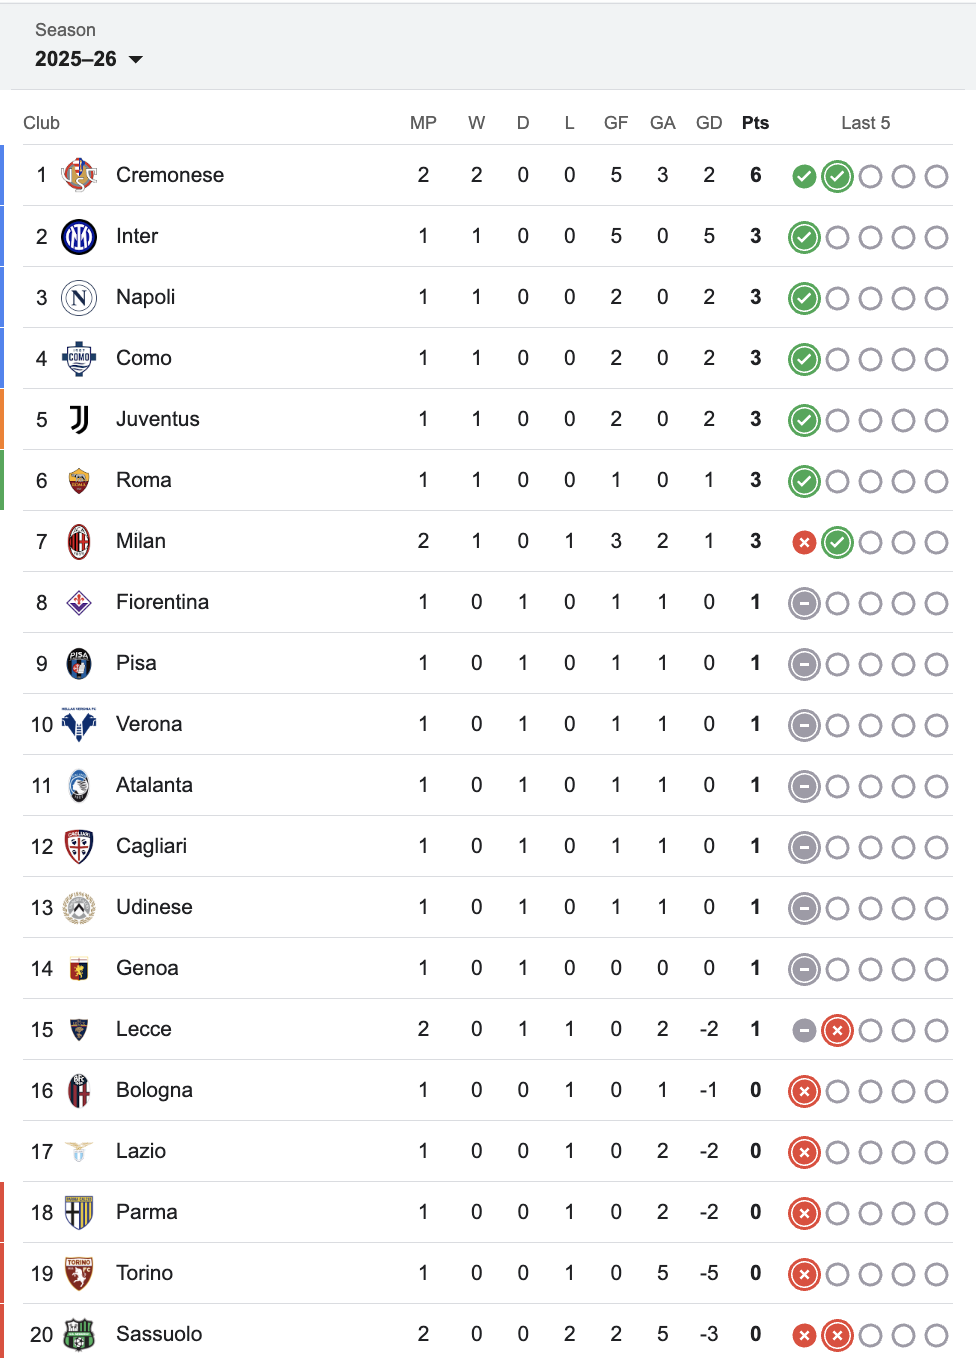Click Lecce's most recent loss marker
Viewport: 976px width, 1358px height.
(837, 1031)
